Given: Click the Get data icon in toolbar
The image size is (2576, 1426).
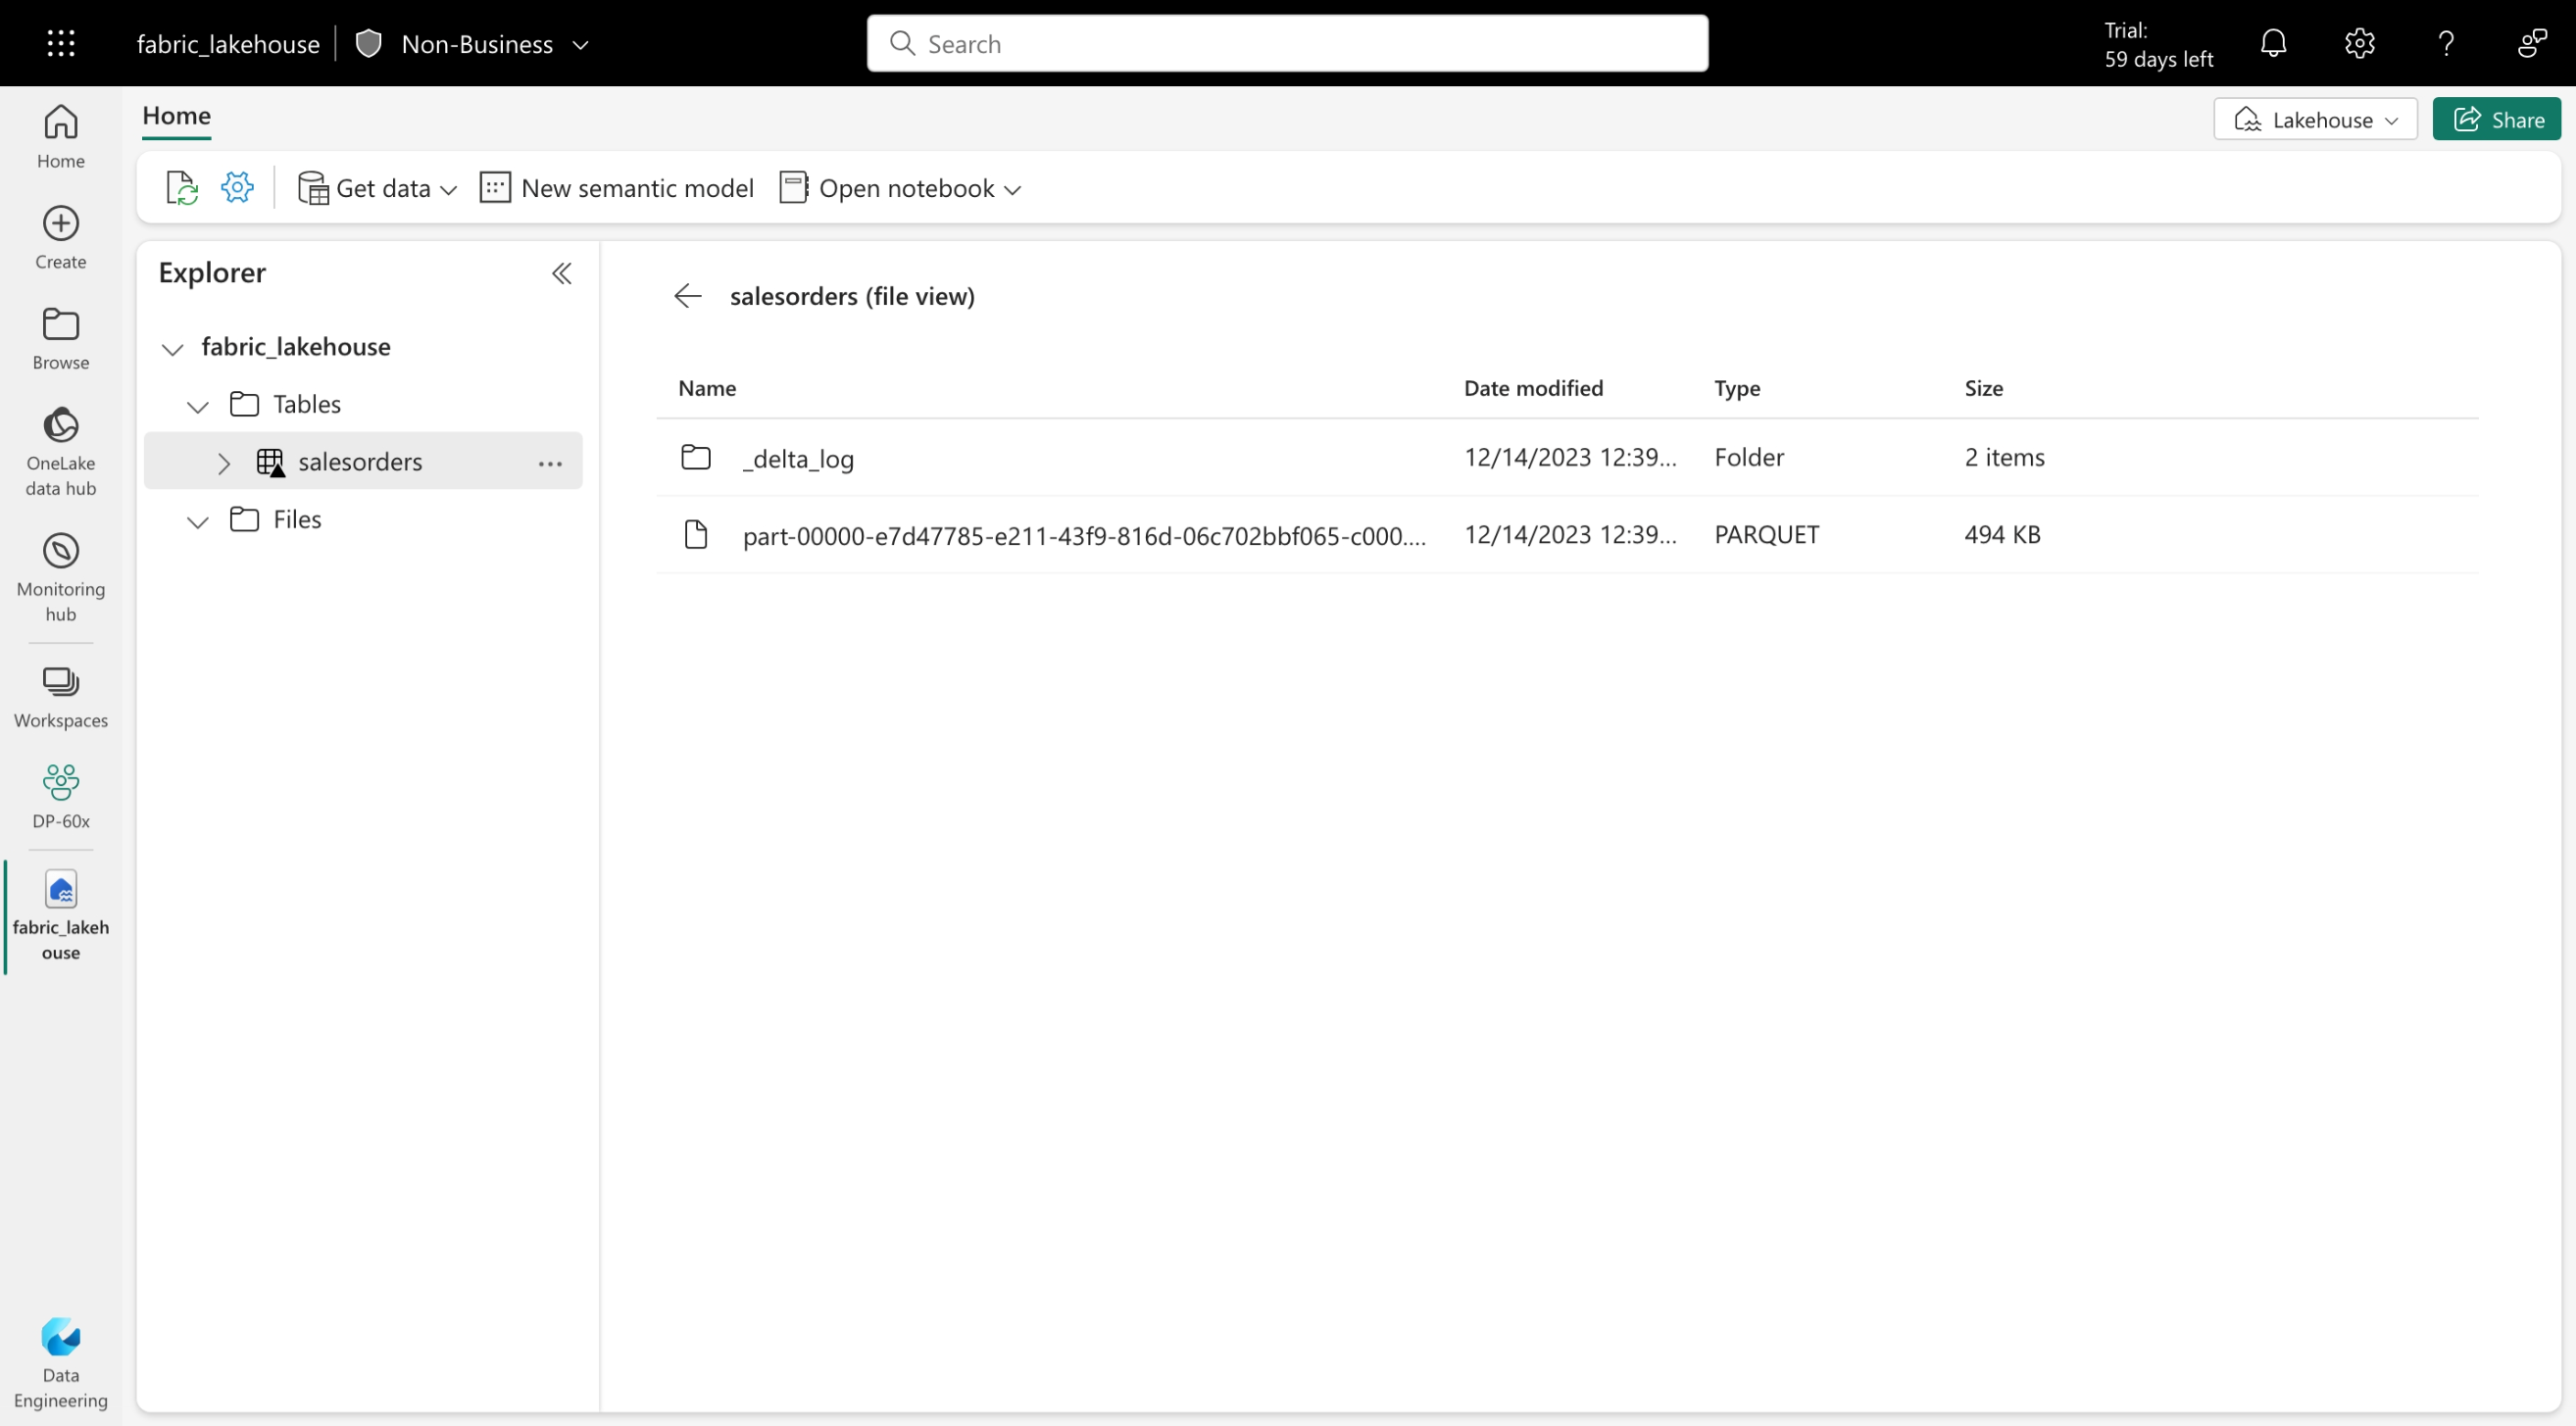Looking at the screenshot, I should click(x=313, y=186).
